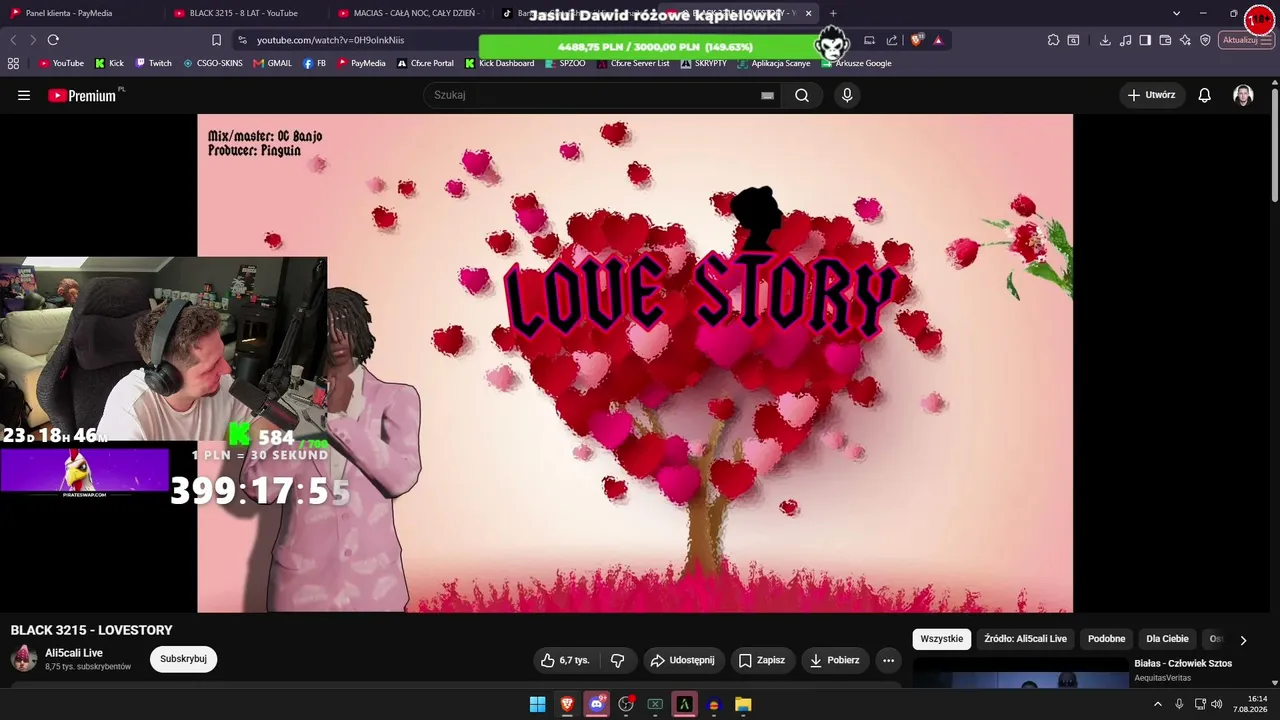Open the Kick bookmark

[109, 63]
